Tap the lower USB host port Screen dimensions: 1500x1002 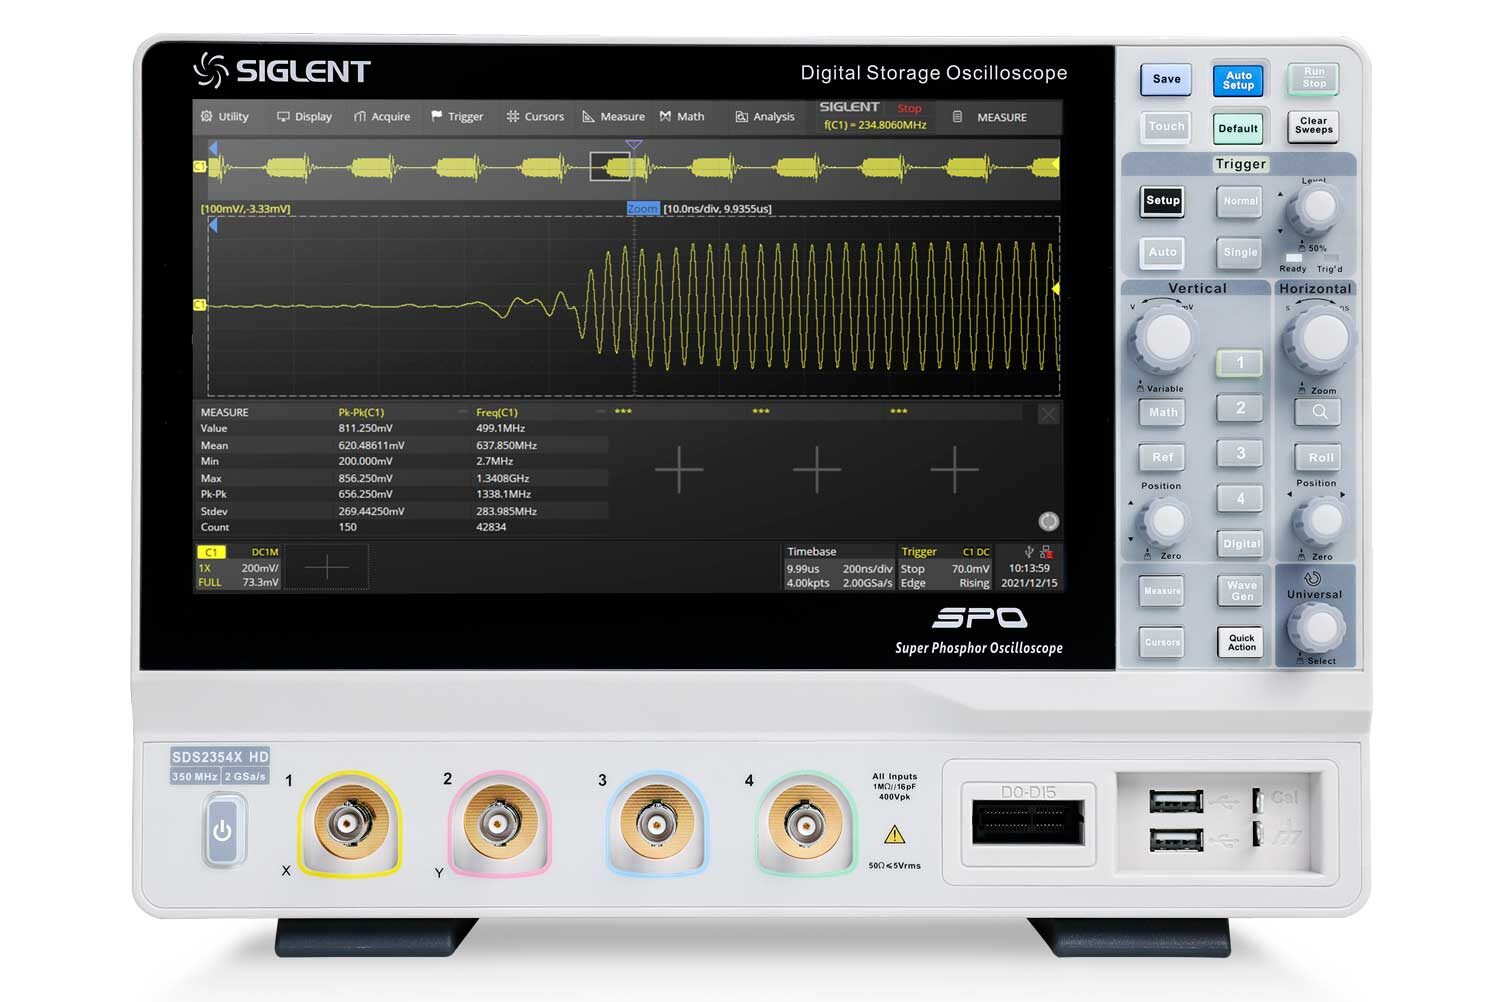(x=1177, y=839)
